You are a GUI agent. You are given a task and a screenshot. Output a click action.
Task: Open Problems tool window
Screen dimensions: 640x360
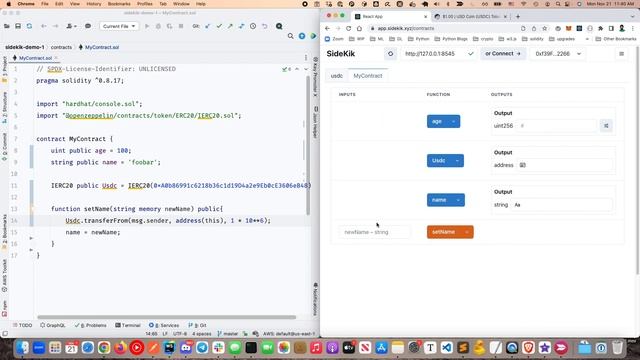[91, 325]
